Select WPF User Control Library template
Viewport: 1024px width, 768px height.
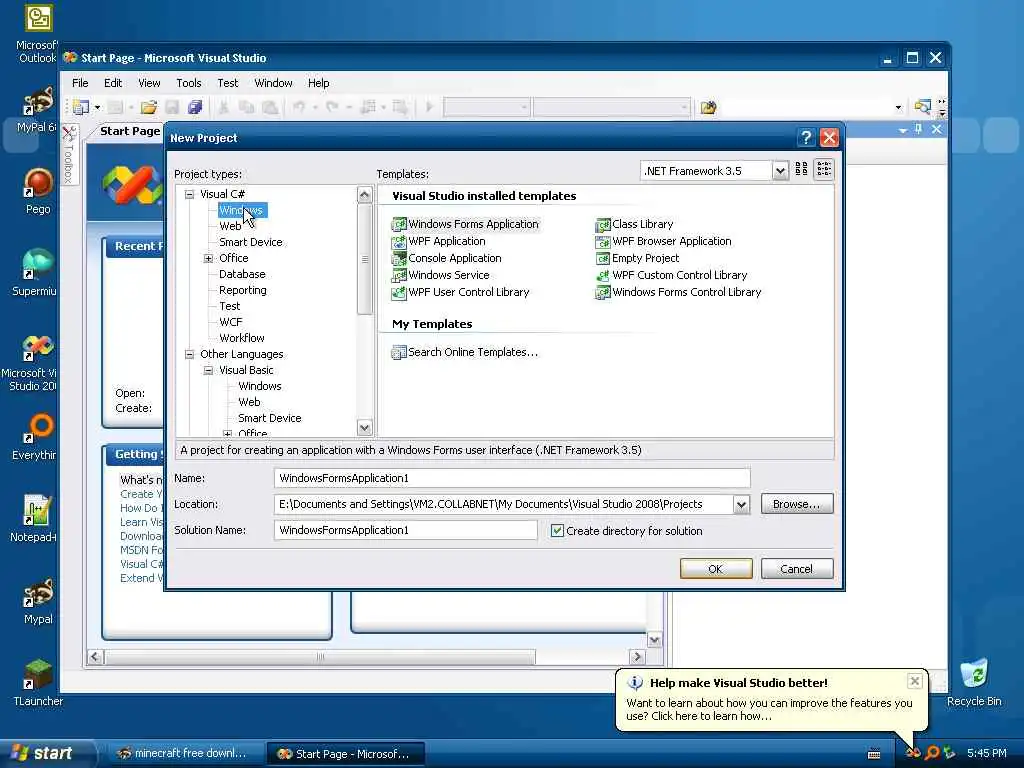click(460, 292)
